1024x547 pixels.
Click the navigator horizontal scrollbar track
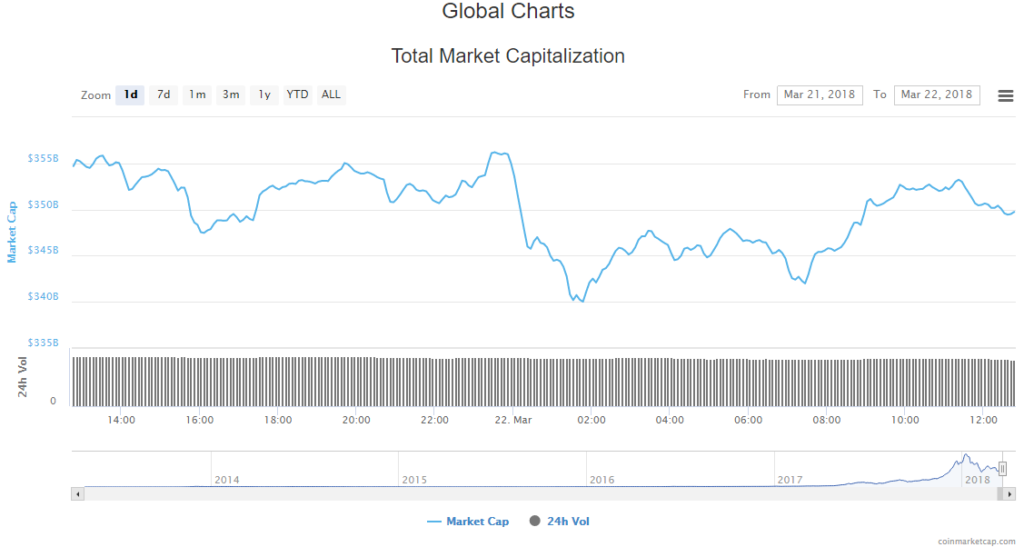[500, 493]
